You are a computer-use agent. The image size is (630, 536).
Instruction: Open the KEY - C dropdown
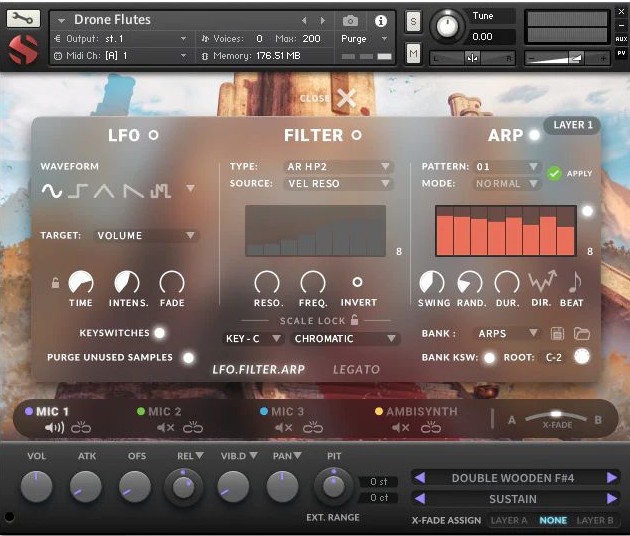click(x=253, y=339)
